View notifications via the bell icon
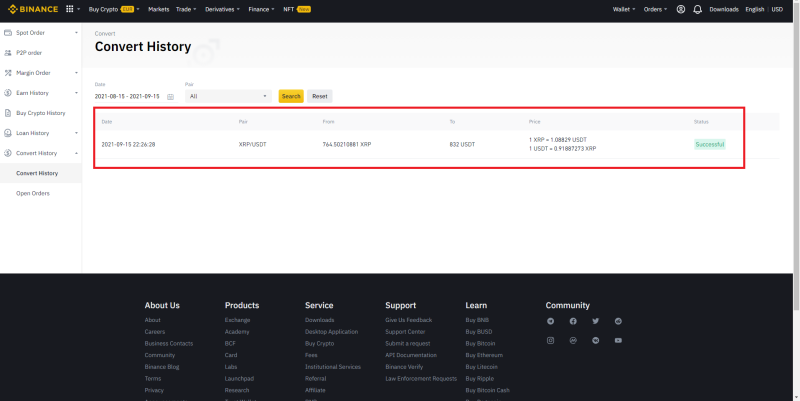 (x=697, y=9)
